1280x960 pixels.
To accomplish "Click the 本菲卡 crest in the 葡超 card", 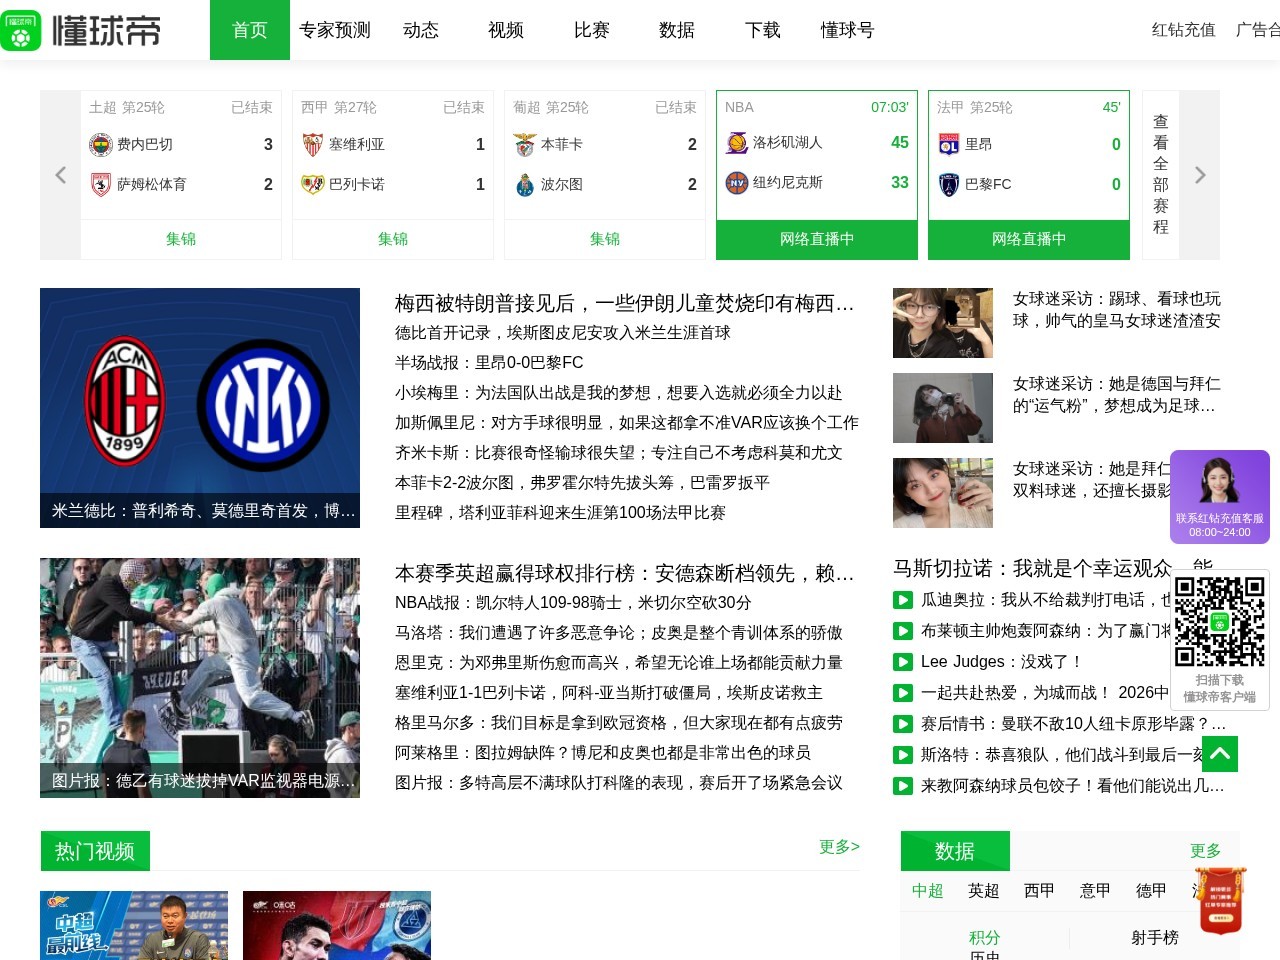I will [525, 144].
